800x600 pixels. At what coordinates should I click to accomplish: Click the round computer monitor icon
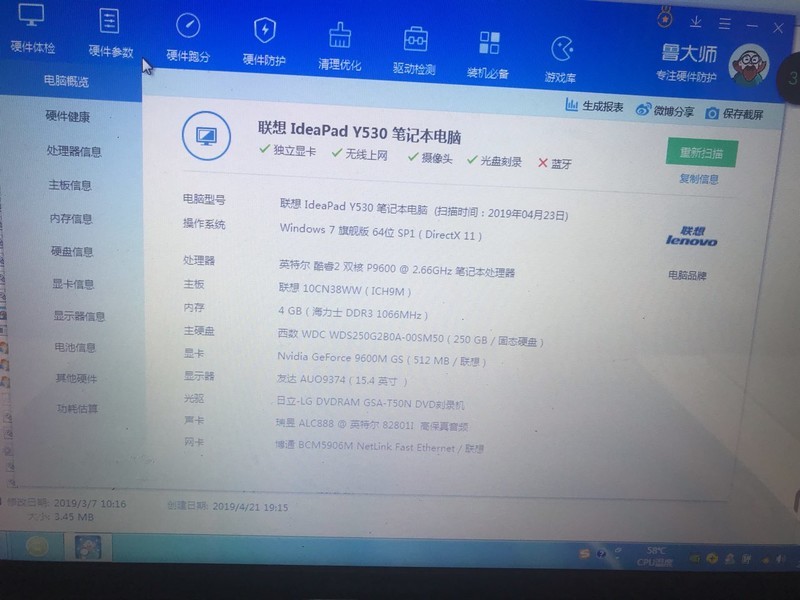point(206,136)
